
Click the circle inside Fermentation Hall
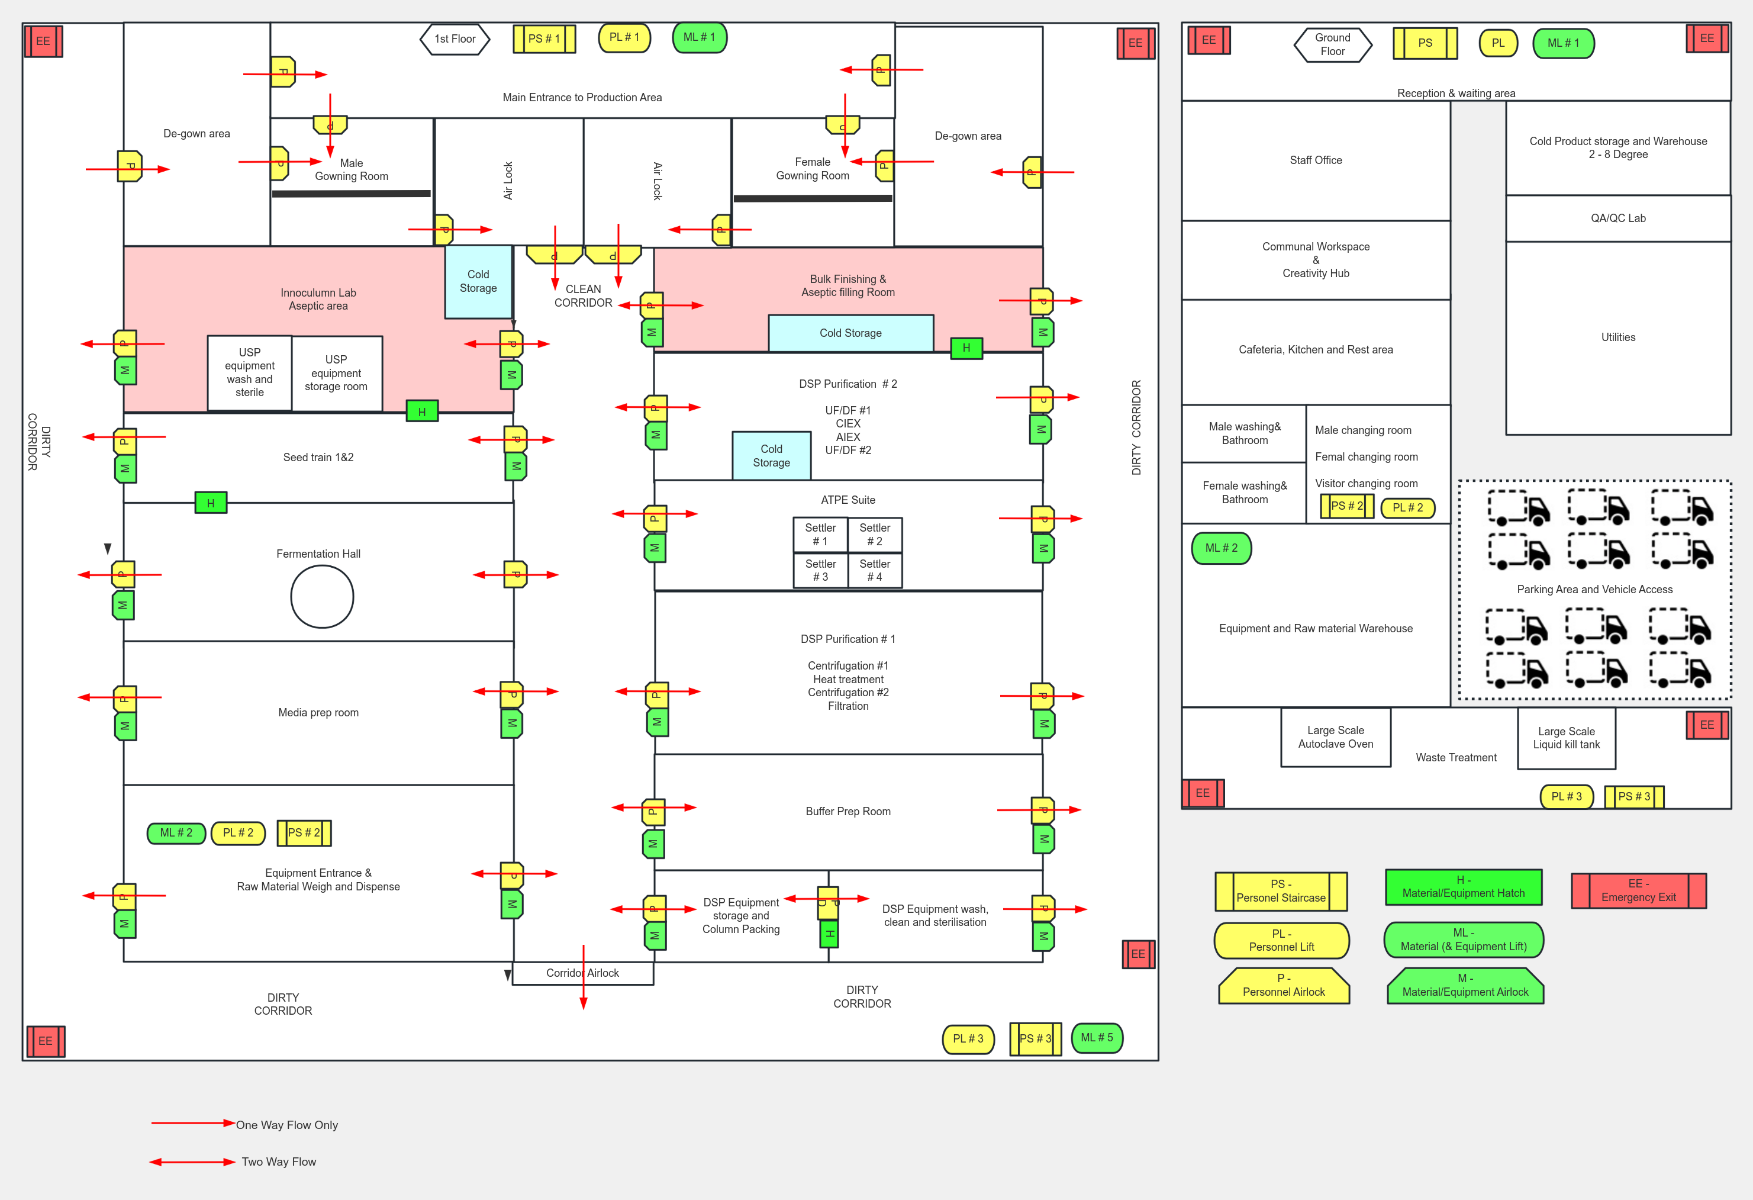[x=321, y=596]
